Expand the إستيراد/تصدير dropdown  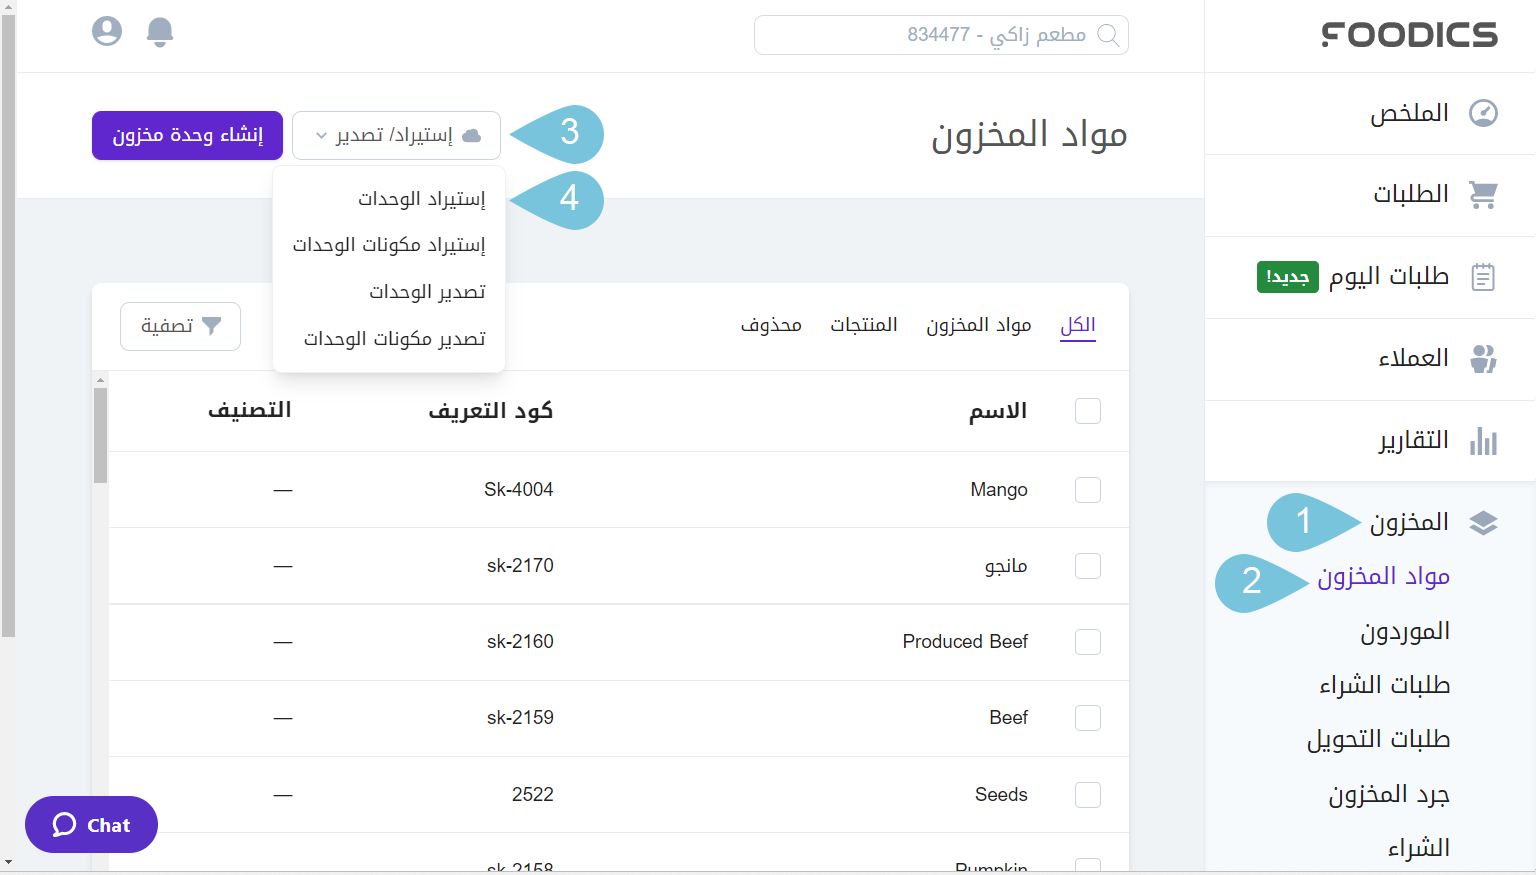click(396, 134)
